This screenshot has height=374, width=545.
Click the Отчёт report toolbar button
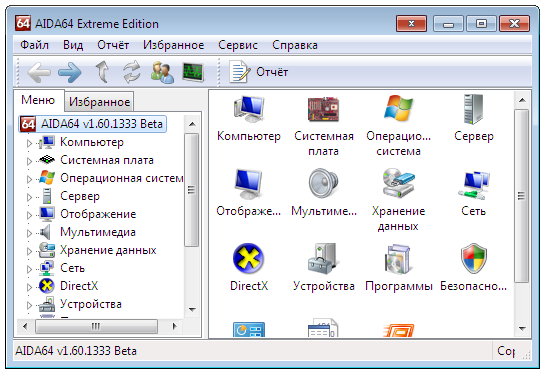tap(259, 72)
